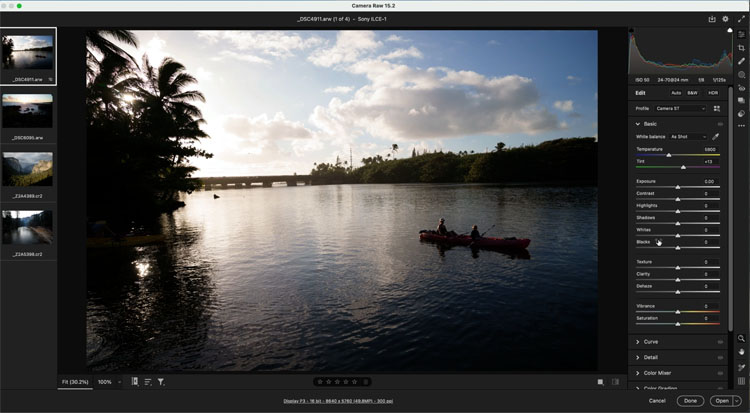Toggle the color sampler overlay tool
Viewport: 750px width, 413px height.
coord(741,368)
